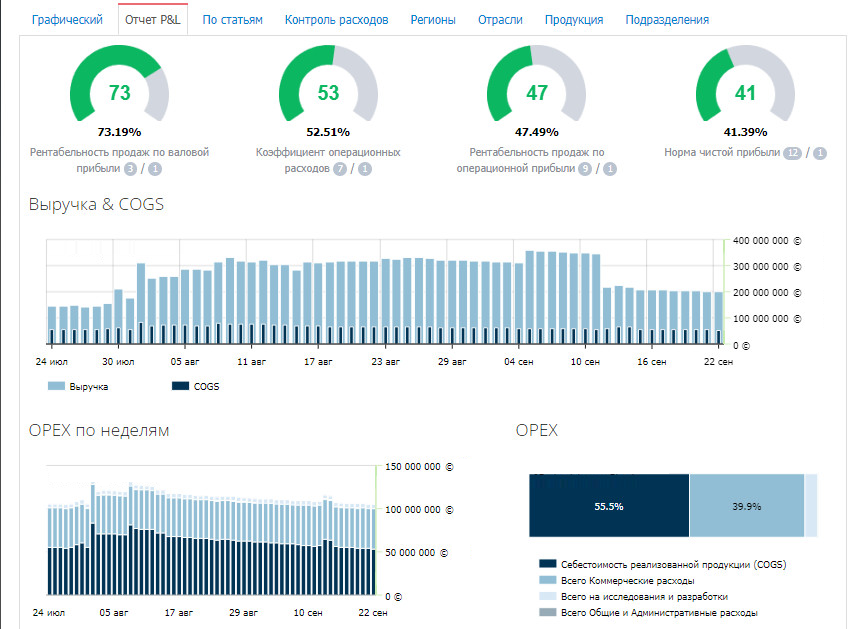Click Рентабельность продаж по валовой прибыли label

click(119, 153)
